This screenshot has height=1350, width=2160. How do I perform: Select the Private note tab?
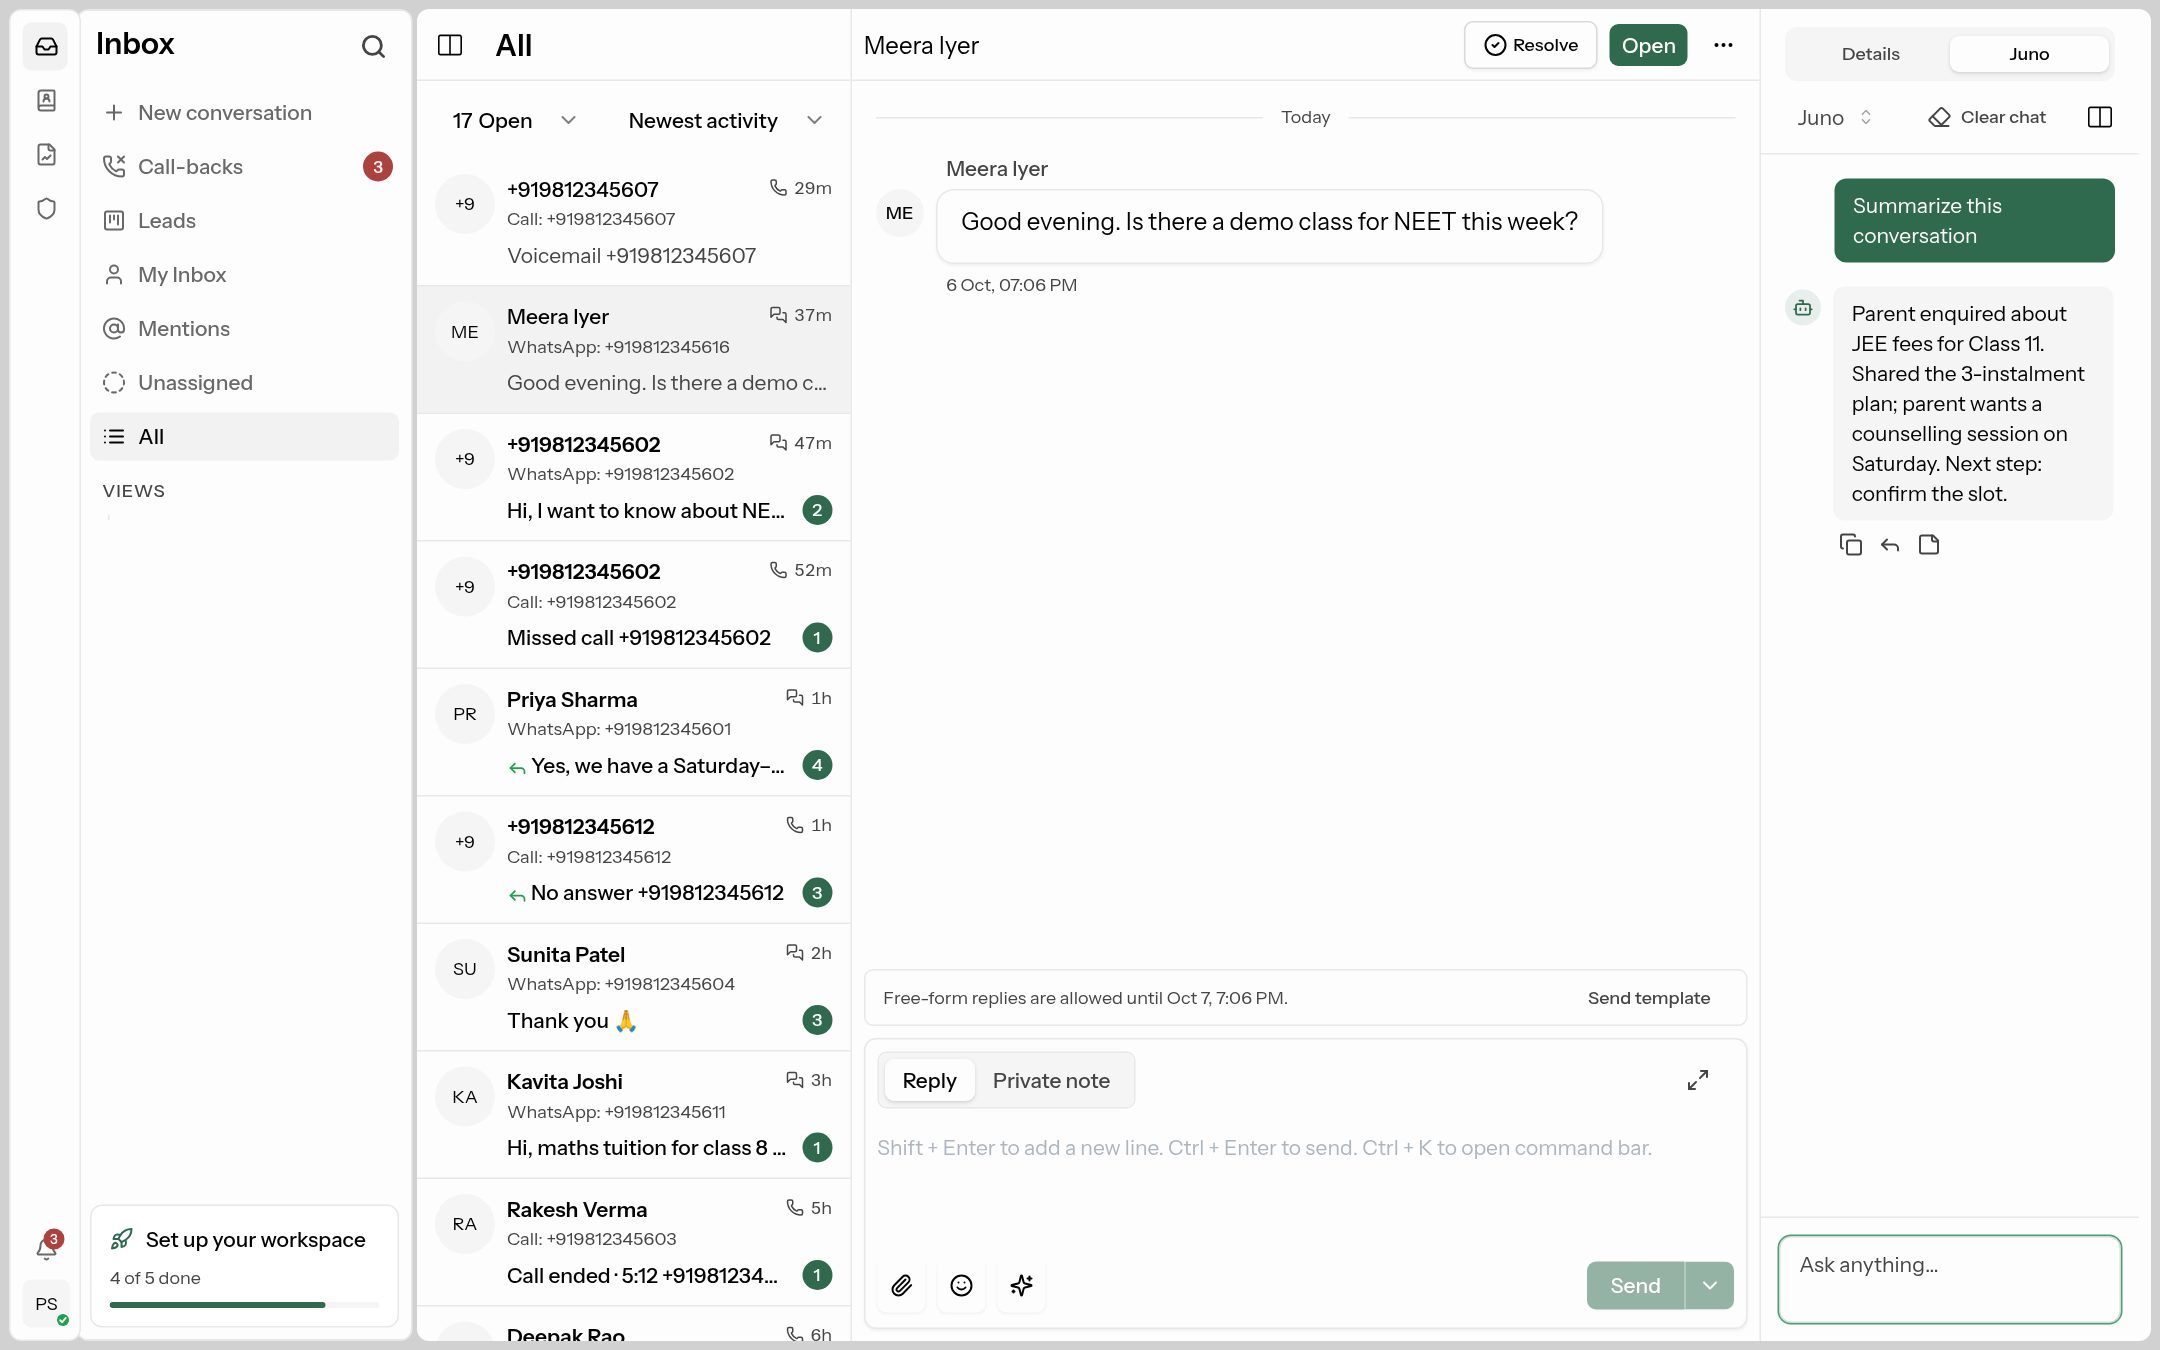pyautogui.click(x=1051, y=1080)
